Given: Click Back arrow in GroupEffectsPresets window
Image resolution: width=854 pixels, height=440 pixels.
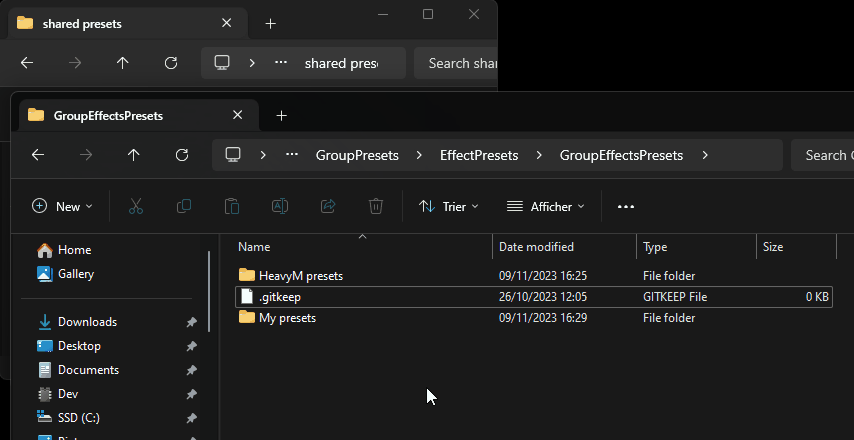Looking at the screenshot, I should coord(38,155).
